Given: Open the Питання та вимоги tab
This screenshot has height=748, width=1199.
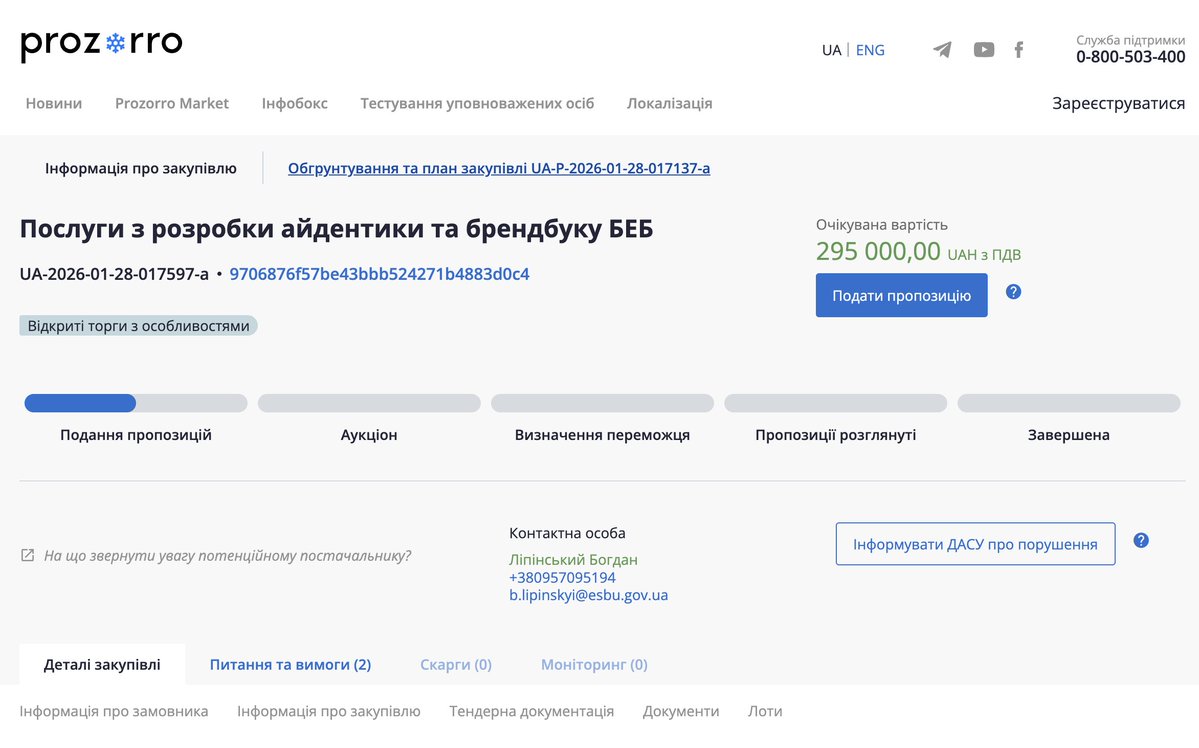Looking at the screenshot, I should coord(290,664).
